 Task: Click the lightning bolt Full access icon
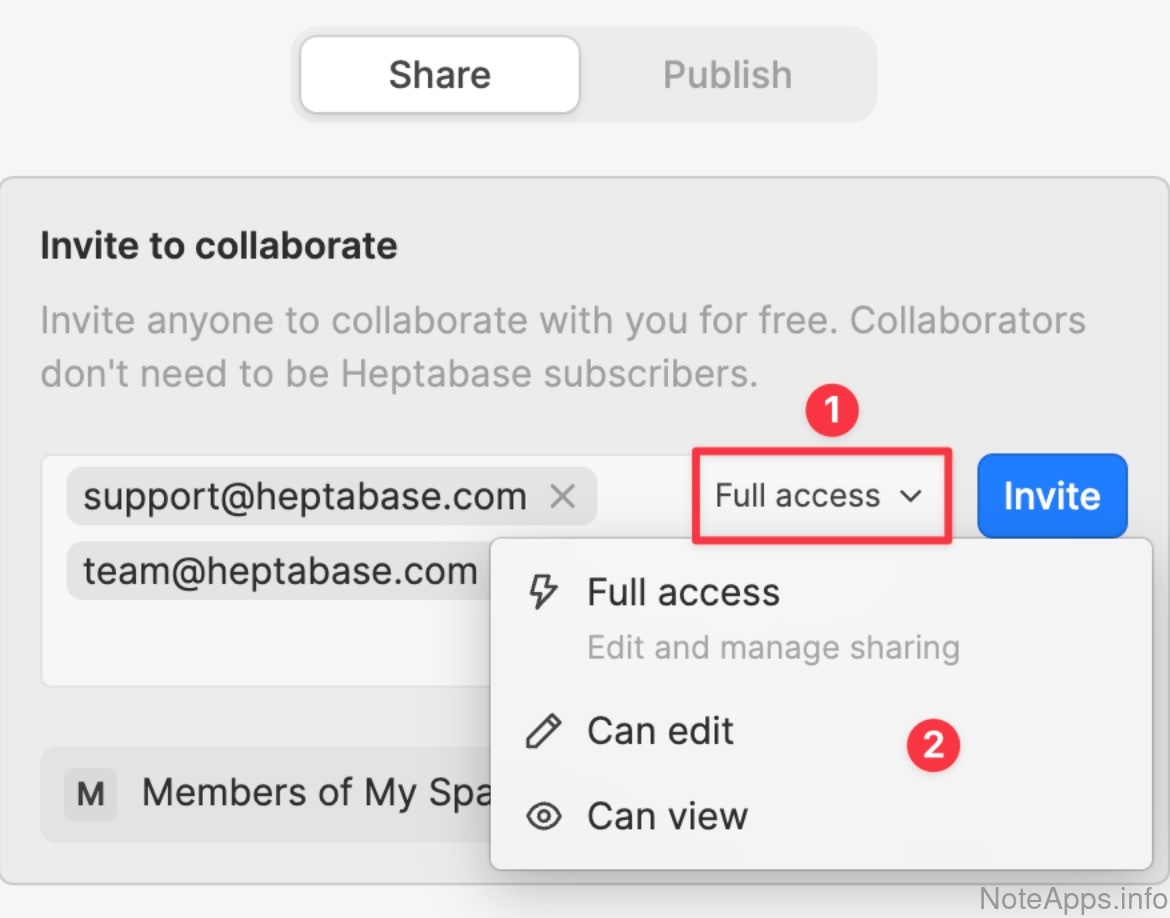coord(543,593)
